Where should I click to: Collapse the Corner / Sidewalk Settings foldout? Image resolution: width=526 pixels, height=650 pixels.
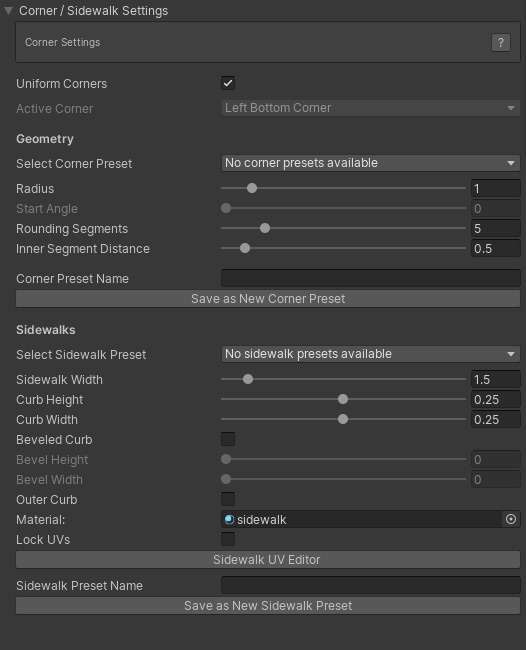8,11
